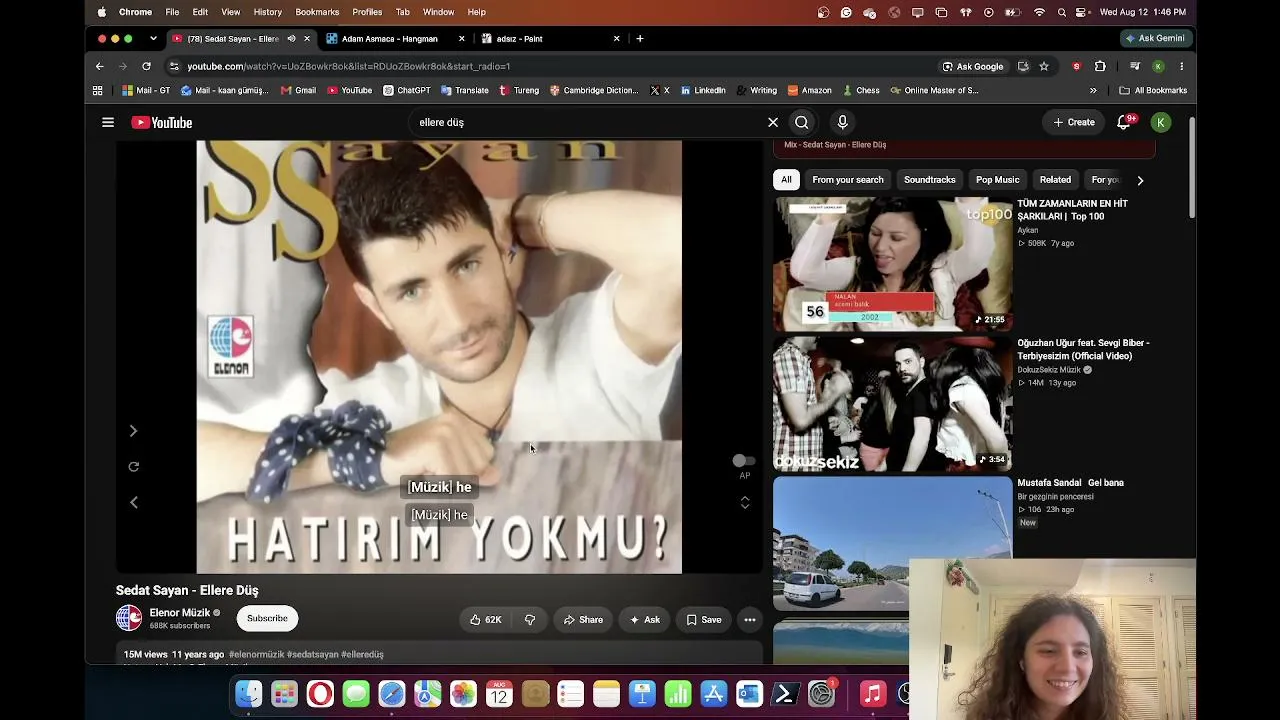The width and height of the screenshot is (1280, 720).
Task: Select the Related filter chip
Action: pyautogui.click(x=1055, y=180)
